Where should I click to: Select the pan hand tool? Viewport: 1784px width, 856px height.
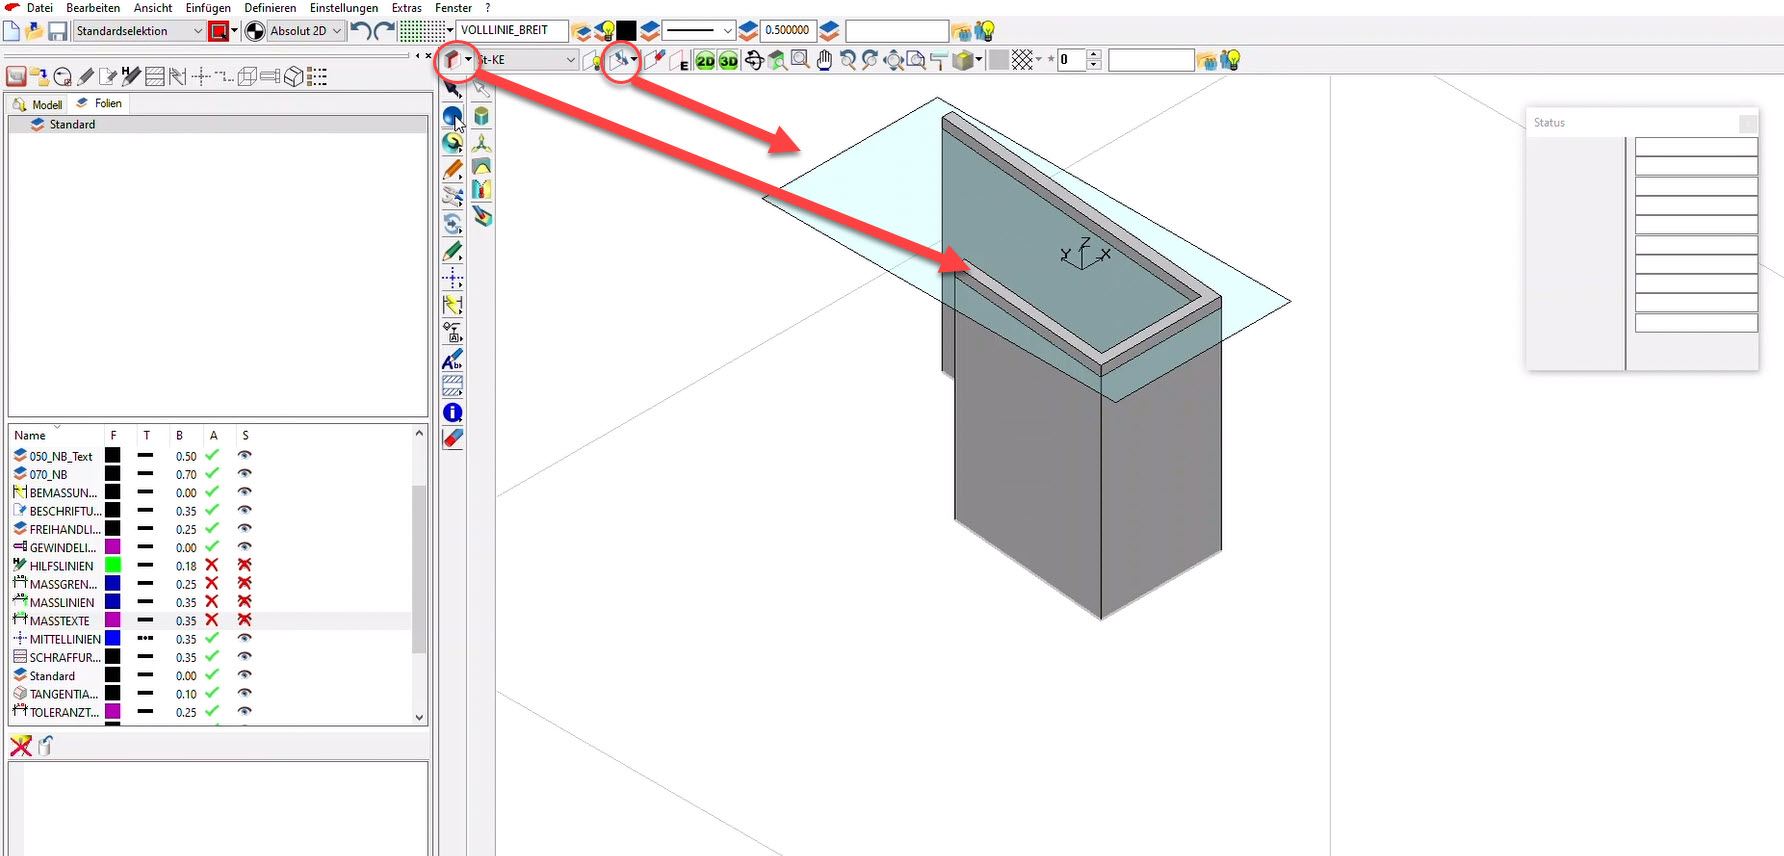click(x=824, y=61)
